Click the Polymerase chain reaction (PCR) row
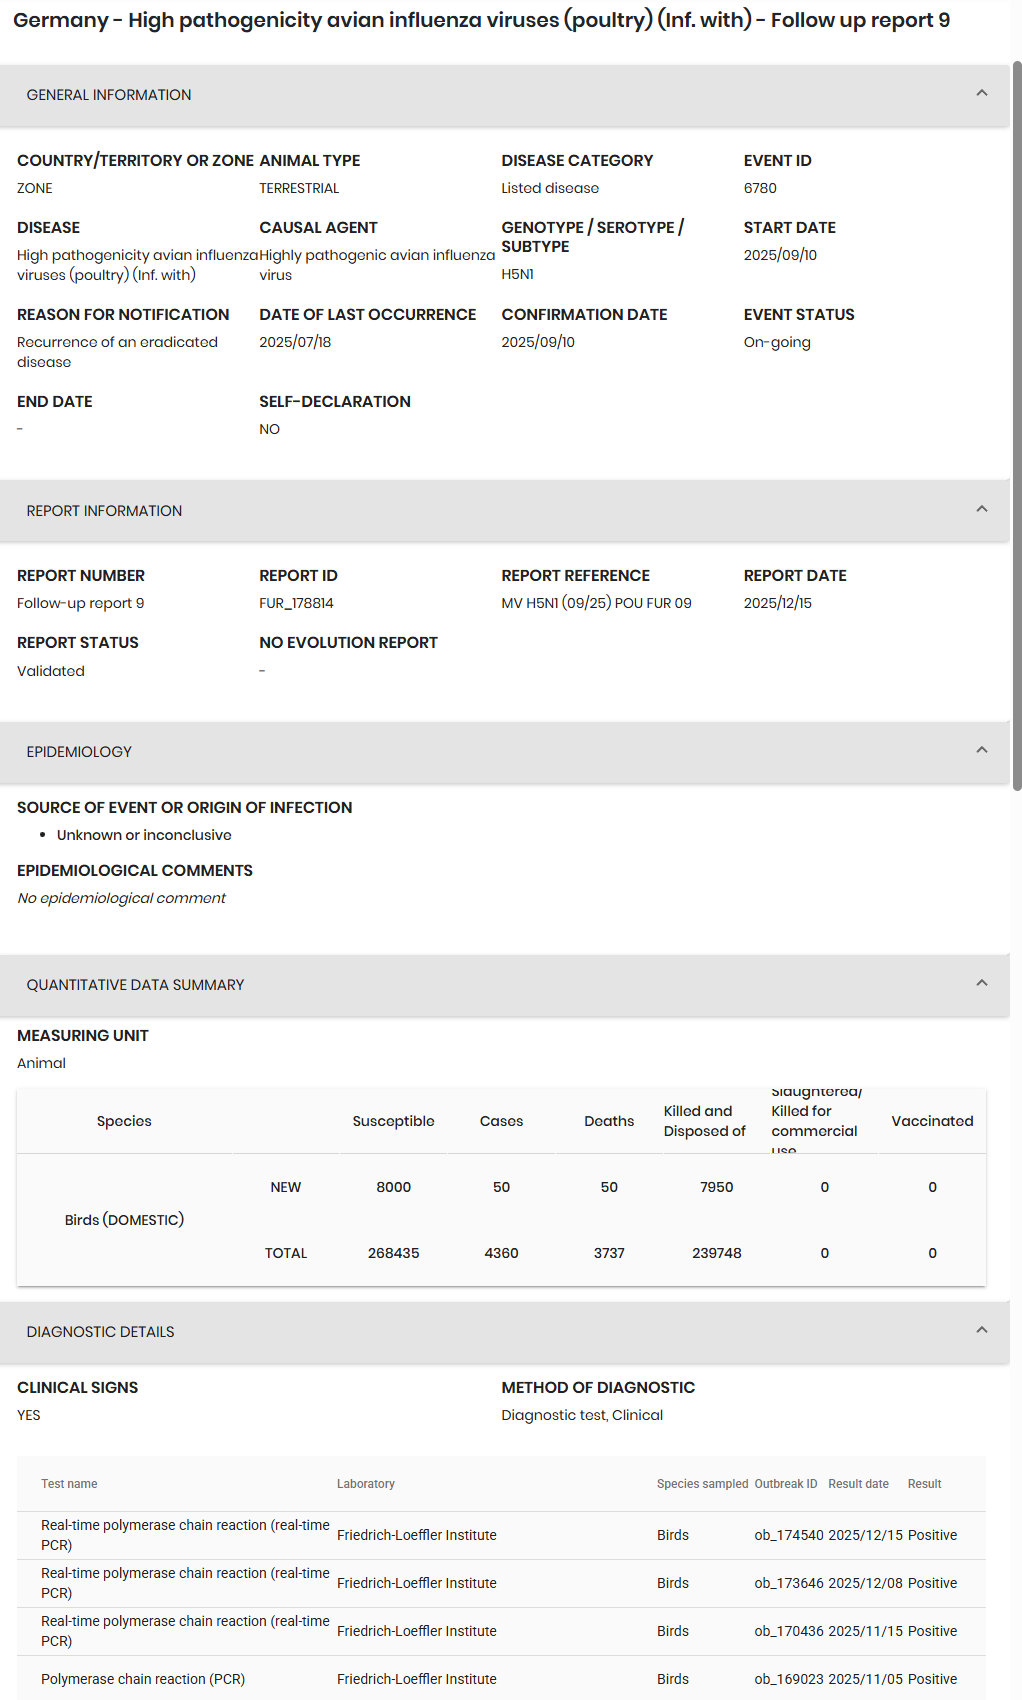This screenshot has height=1700, width=1022. pyautogui.click(x=501, y=1679)
